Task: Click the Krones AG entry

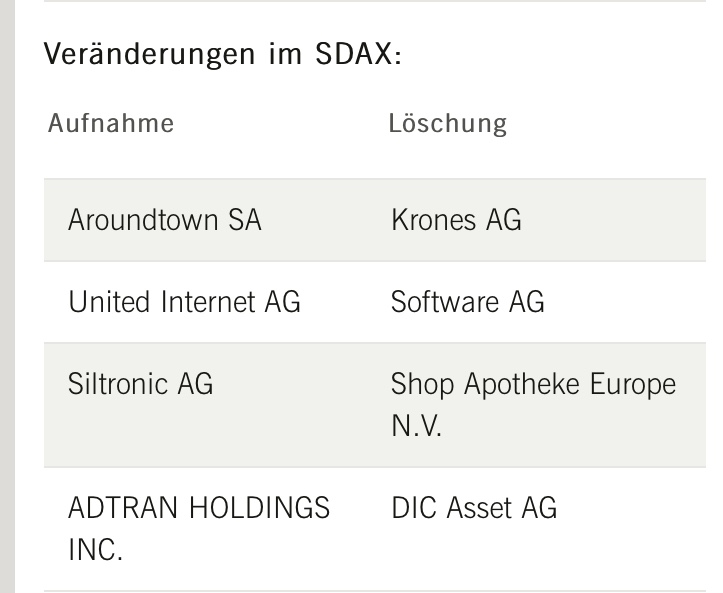Action: [x=456, y=220]
